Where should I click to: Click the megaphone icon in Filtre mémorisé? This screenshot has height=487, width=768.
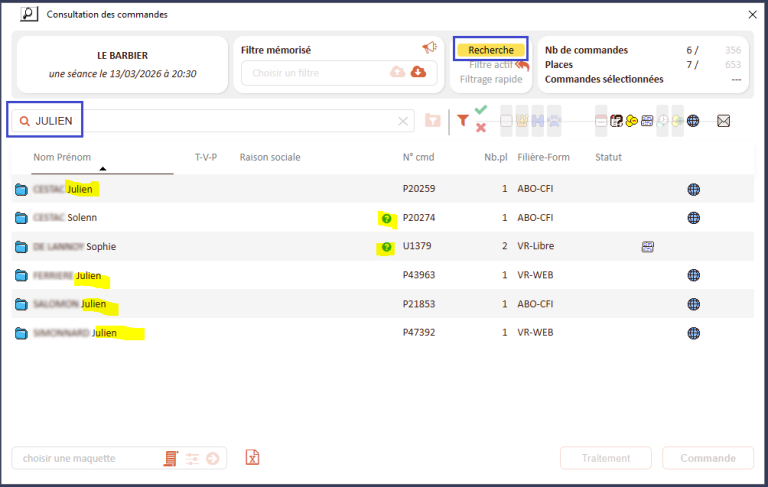(x=429, y=48)
